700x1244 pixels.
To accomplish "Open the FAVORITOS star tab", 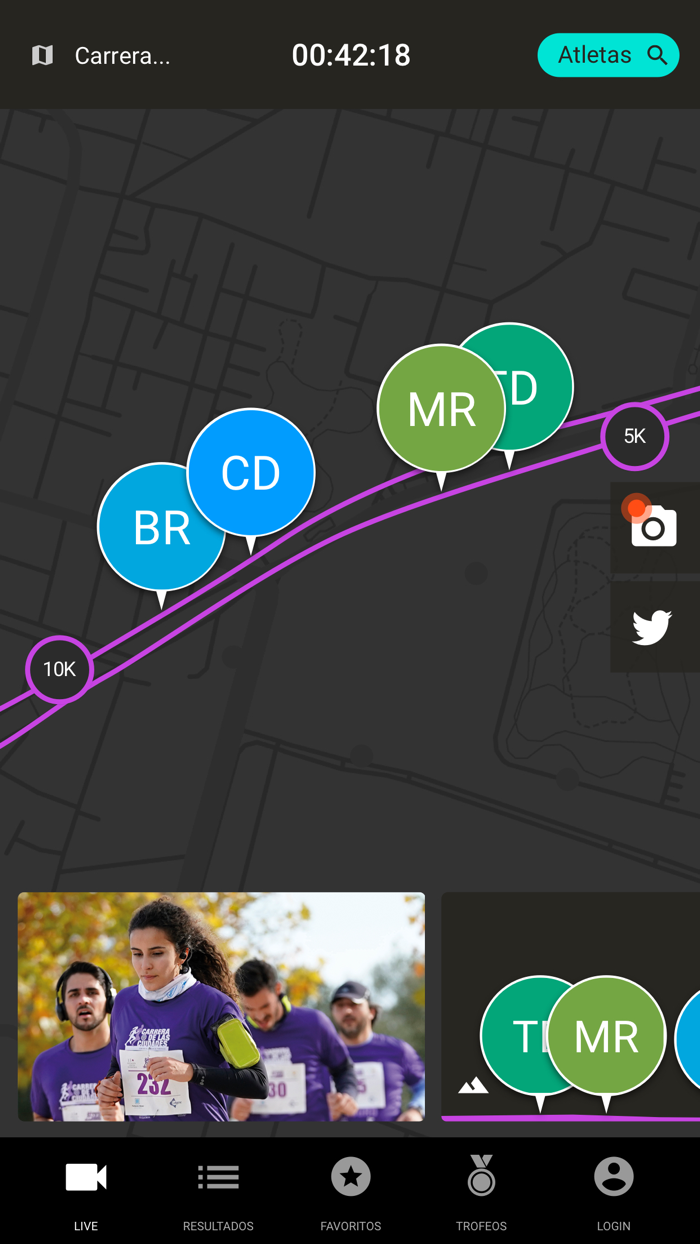I will [x=351, y=1193].
